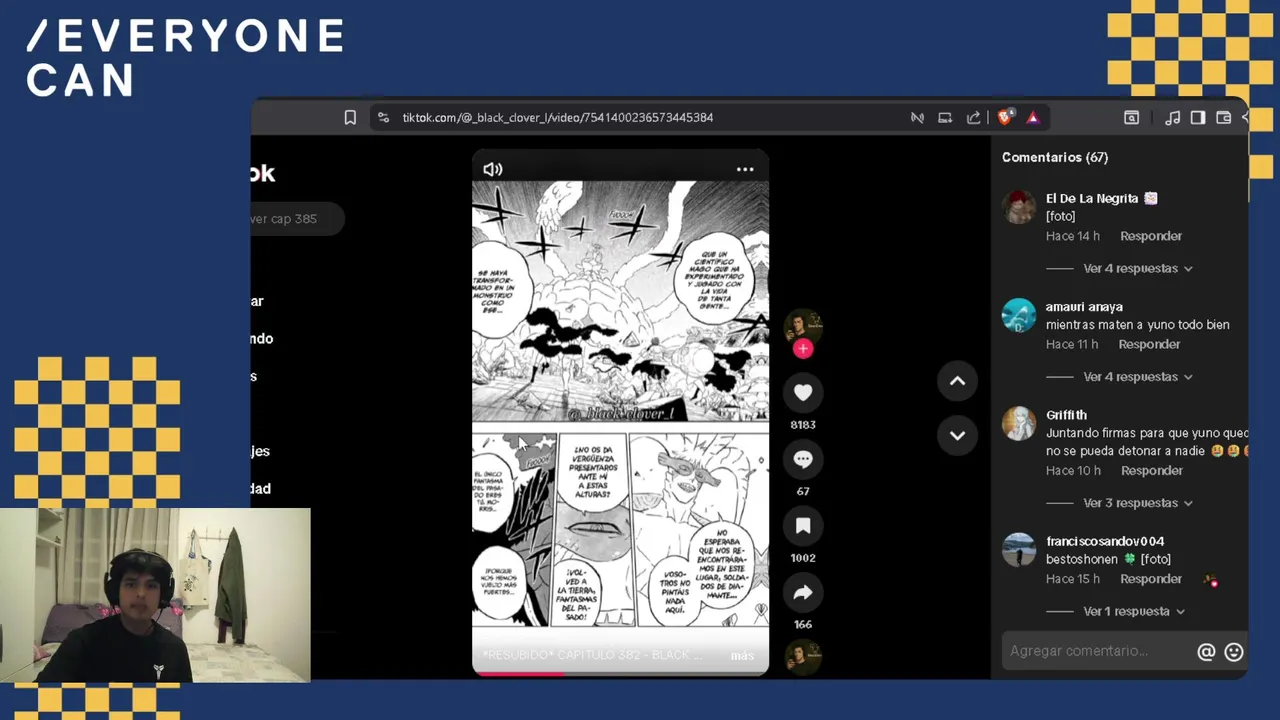The height and width of the screenshot is (720, 1280).
Task: Expand video caption with 'más'
Action: pyautogui.click(x=742, y=656)
